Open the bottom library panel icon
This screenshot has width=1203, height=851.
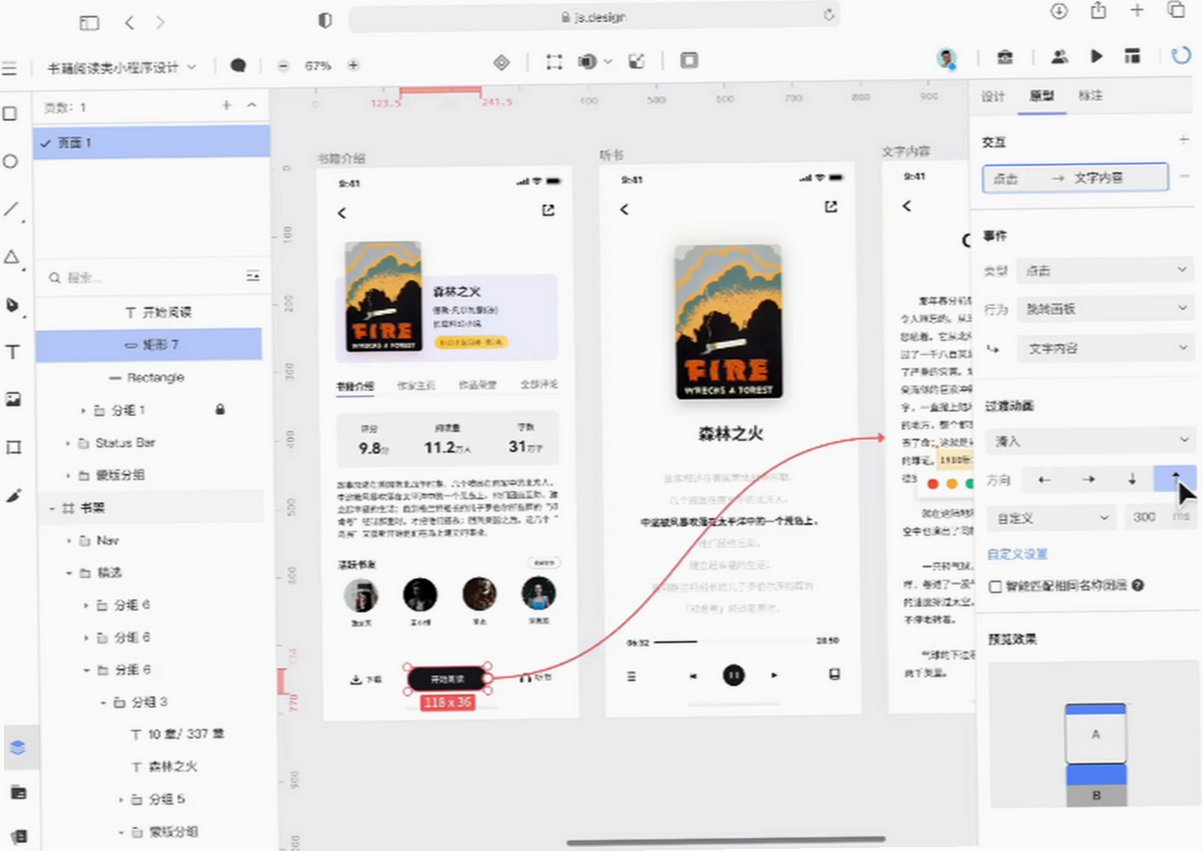click(x=18, y=837)
